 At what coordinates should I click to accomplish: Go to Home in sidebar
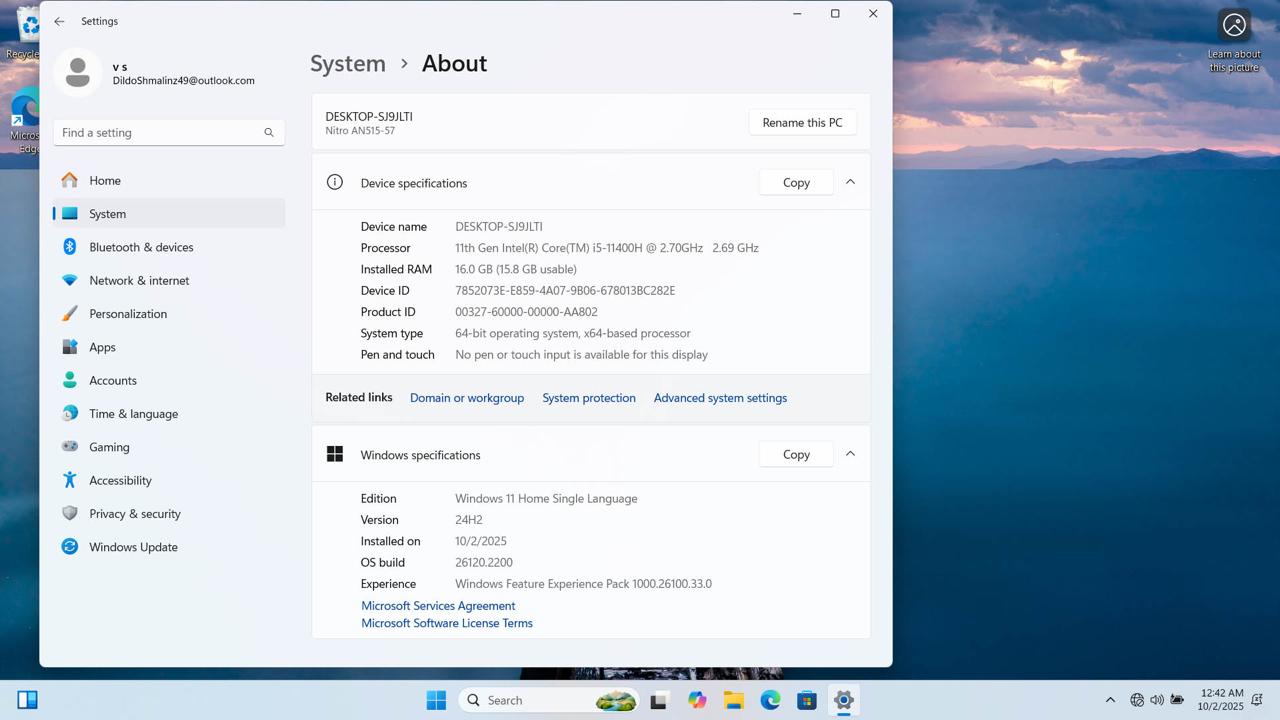point(105,181)
